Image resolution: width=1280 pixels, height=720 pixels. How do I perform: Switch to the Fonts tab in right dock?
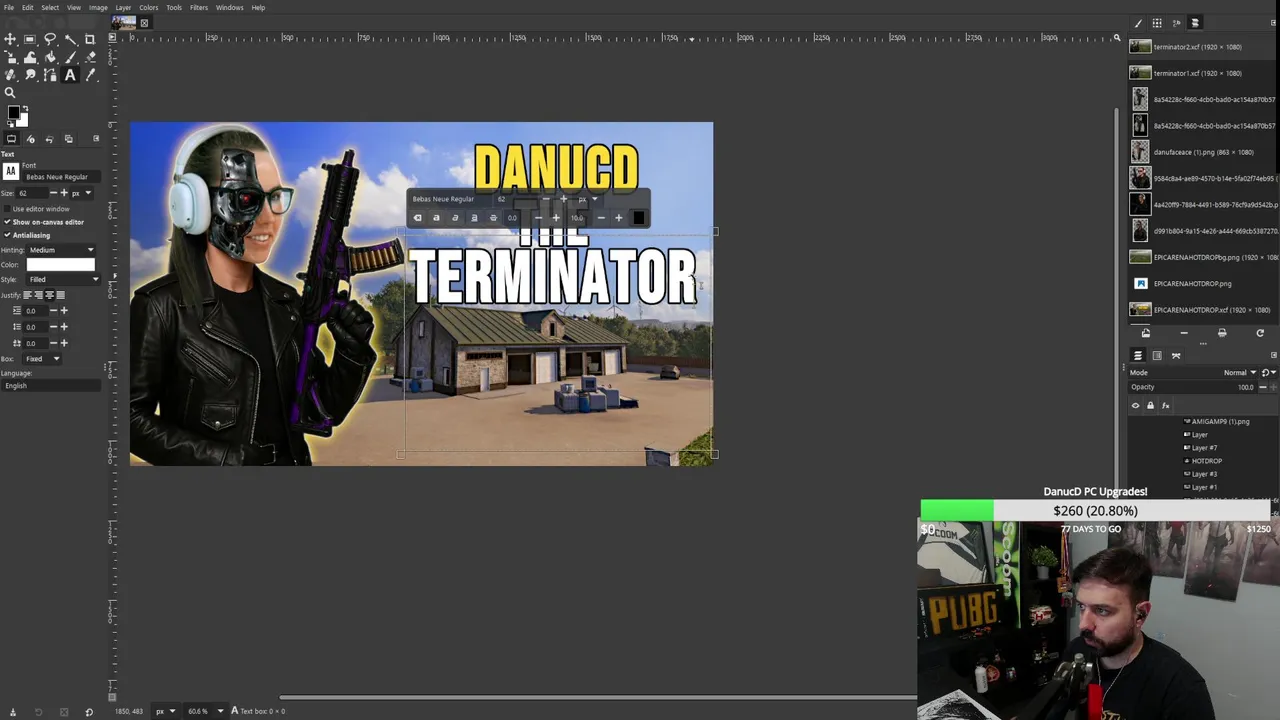[1176, 23]
